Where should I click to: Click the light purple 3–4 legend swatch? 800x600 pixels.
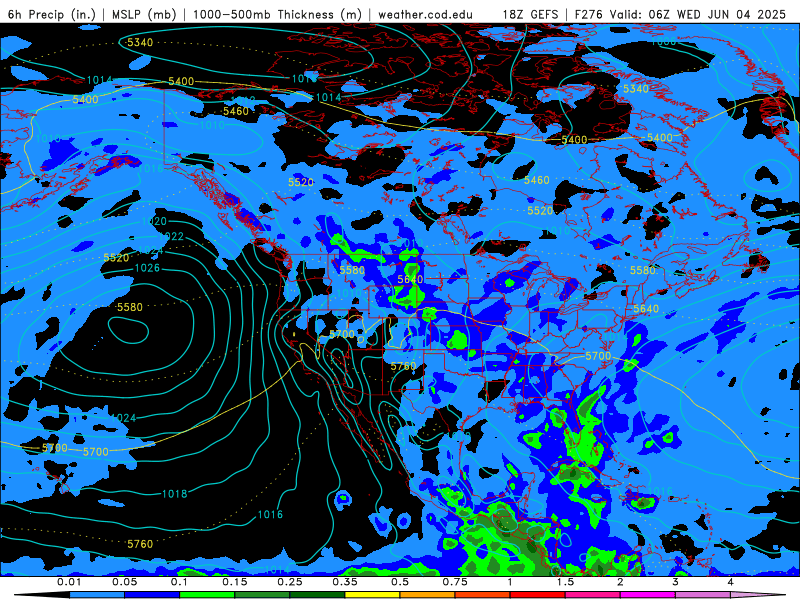(x=703, y=595)
